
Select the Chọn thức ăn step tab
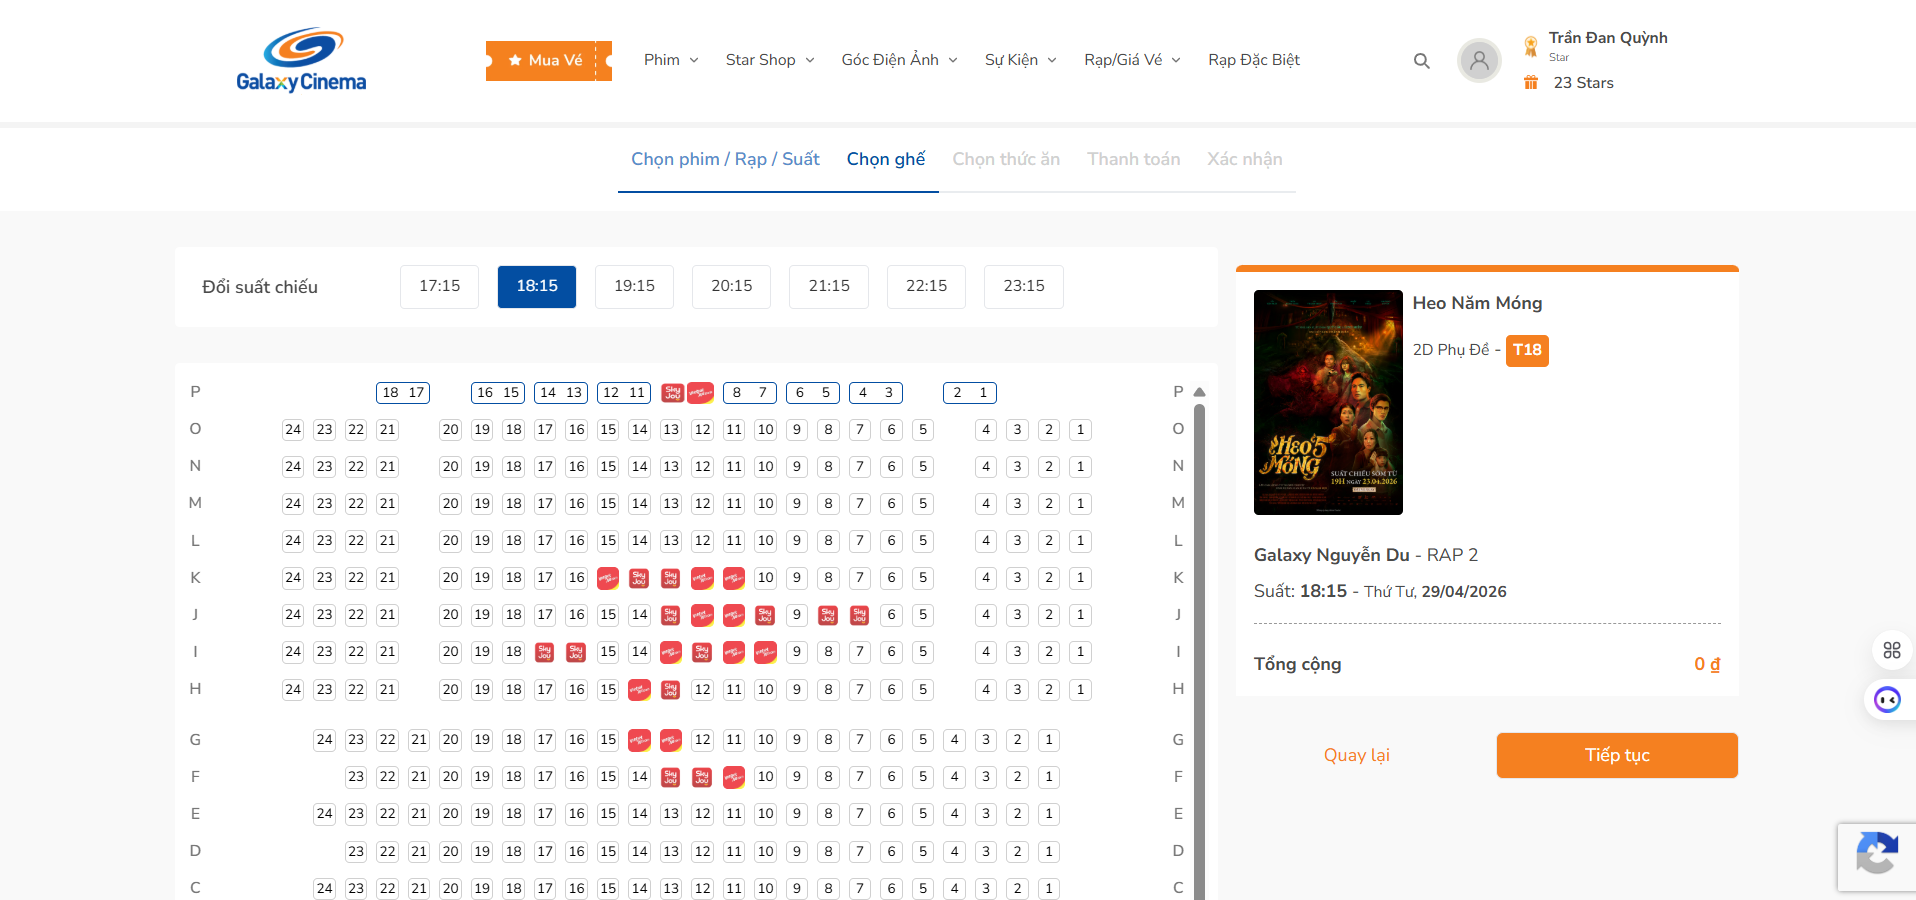click(x=1006, y=159)
